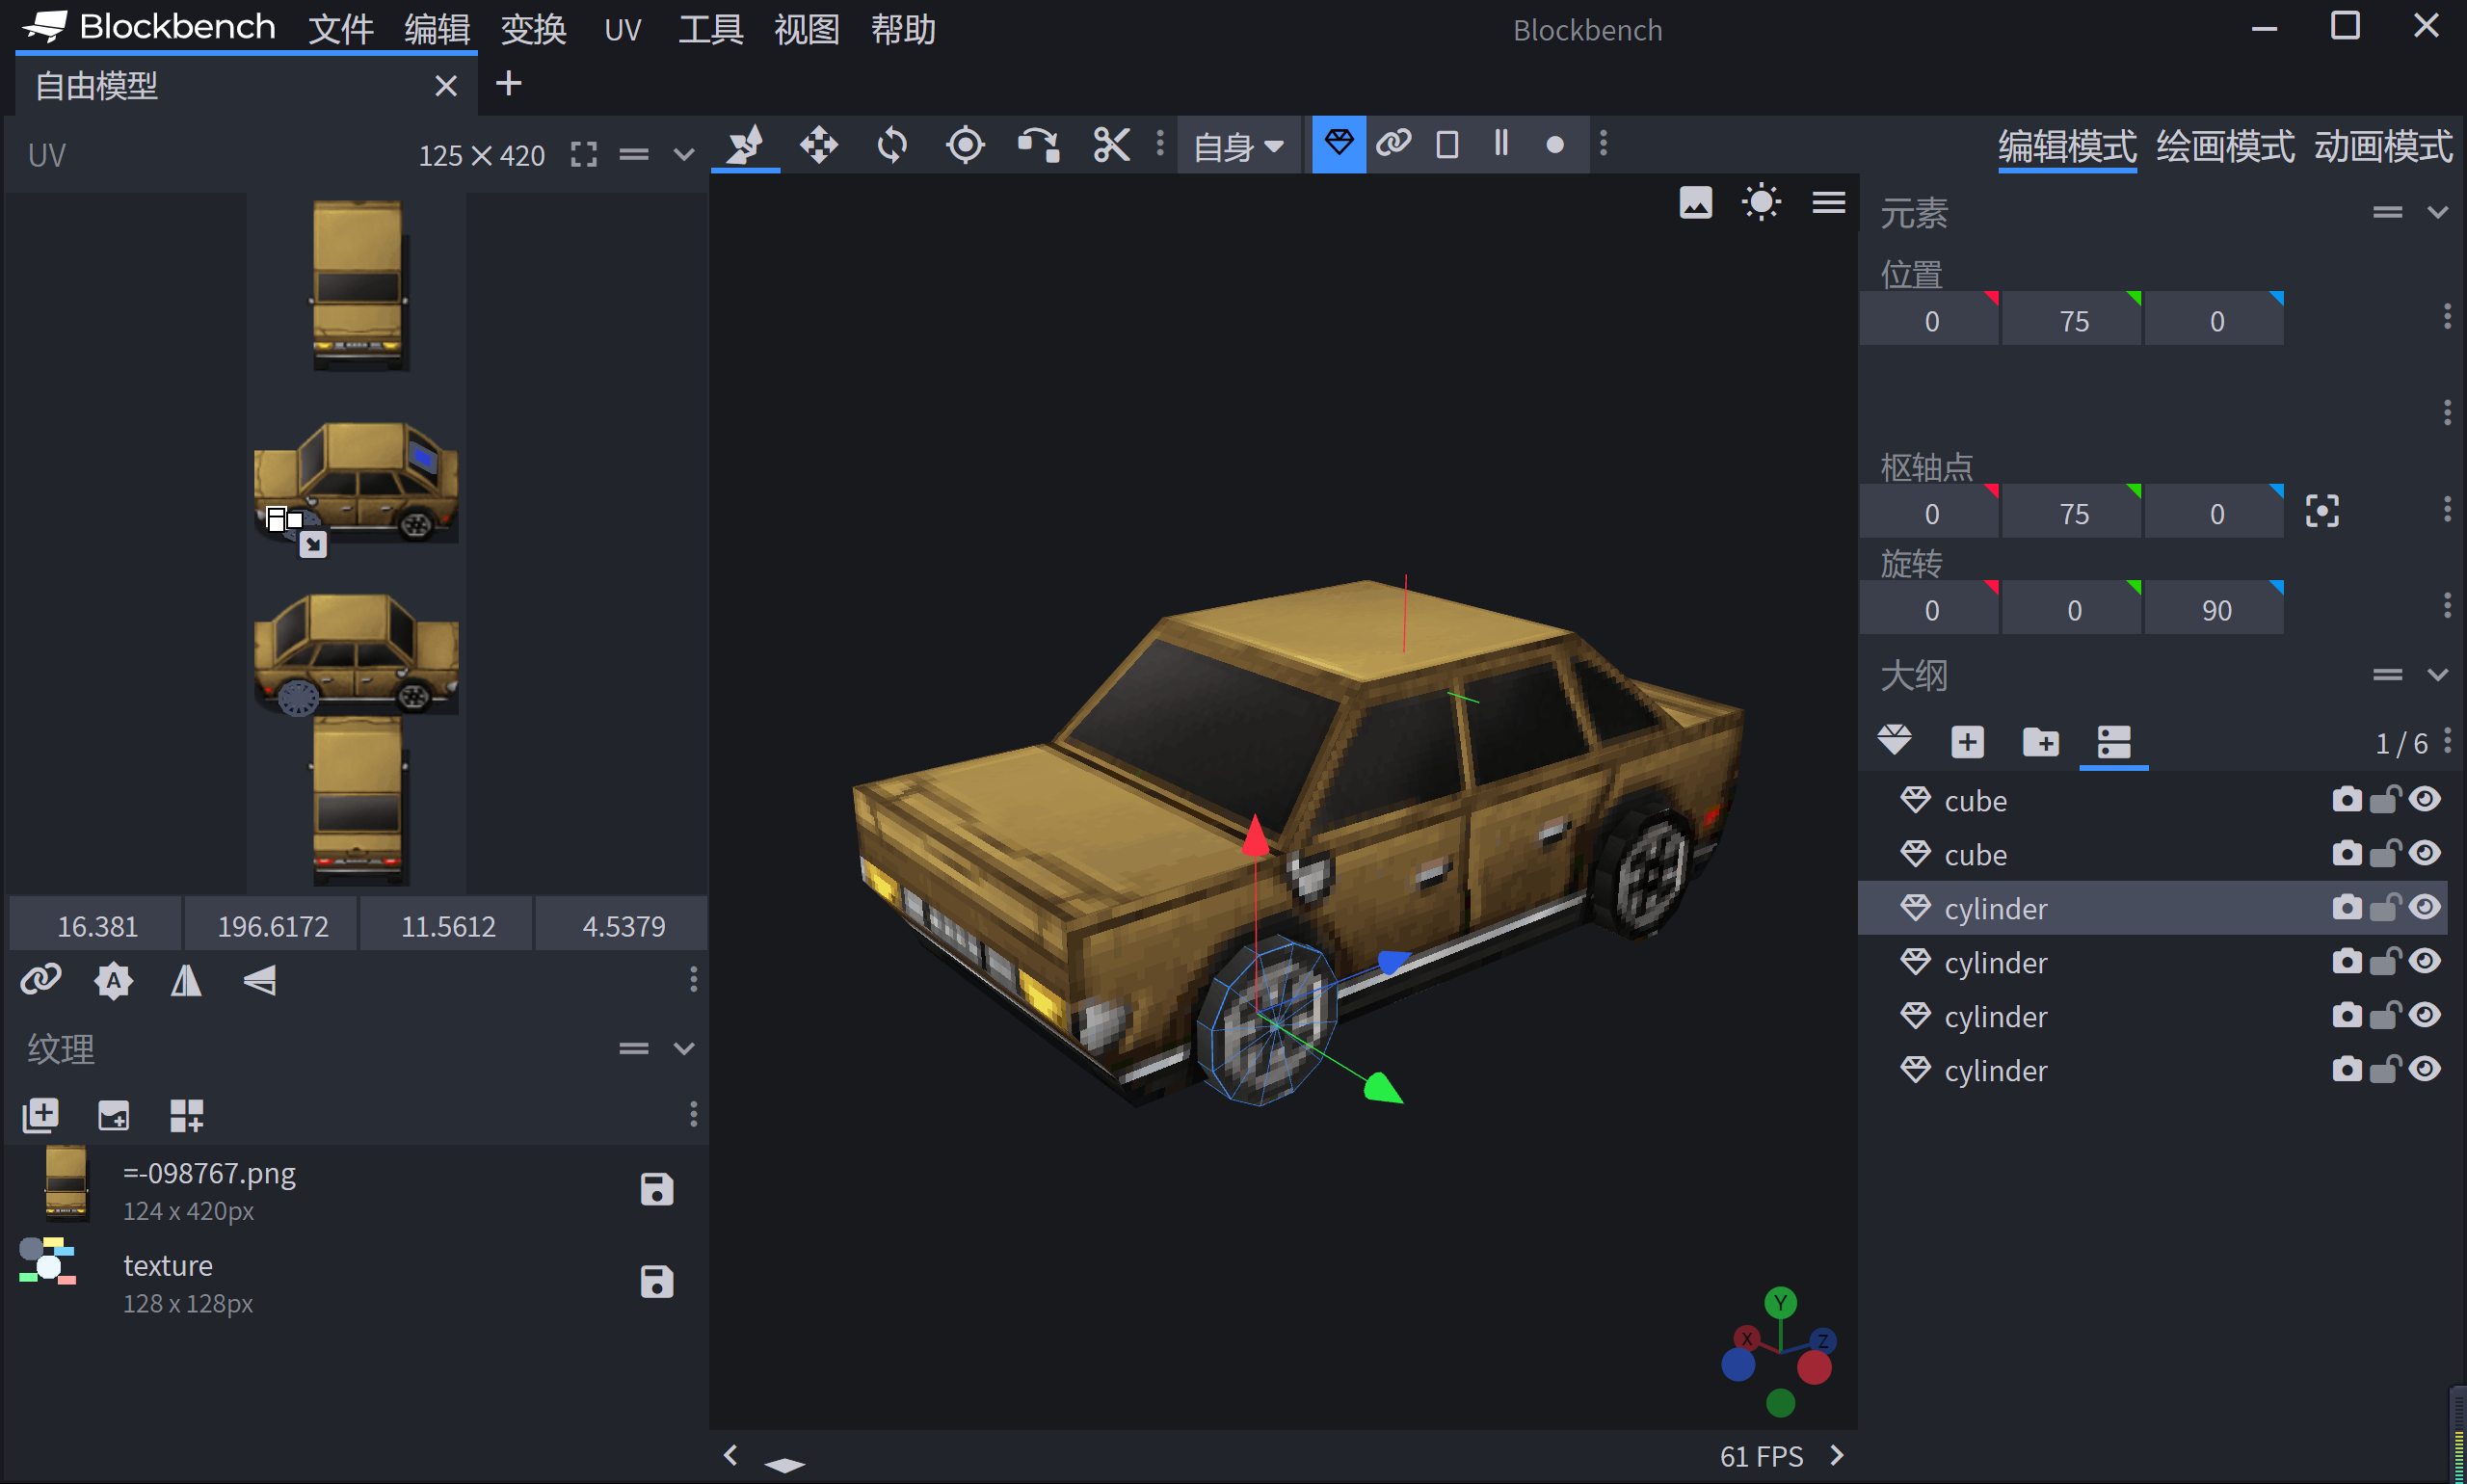Click the create texture group icon
Image resolution: width=2467 pixels, height=1484 pixels.
[187, 1115]
